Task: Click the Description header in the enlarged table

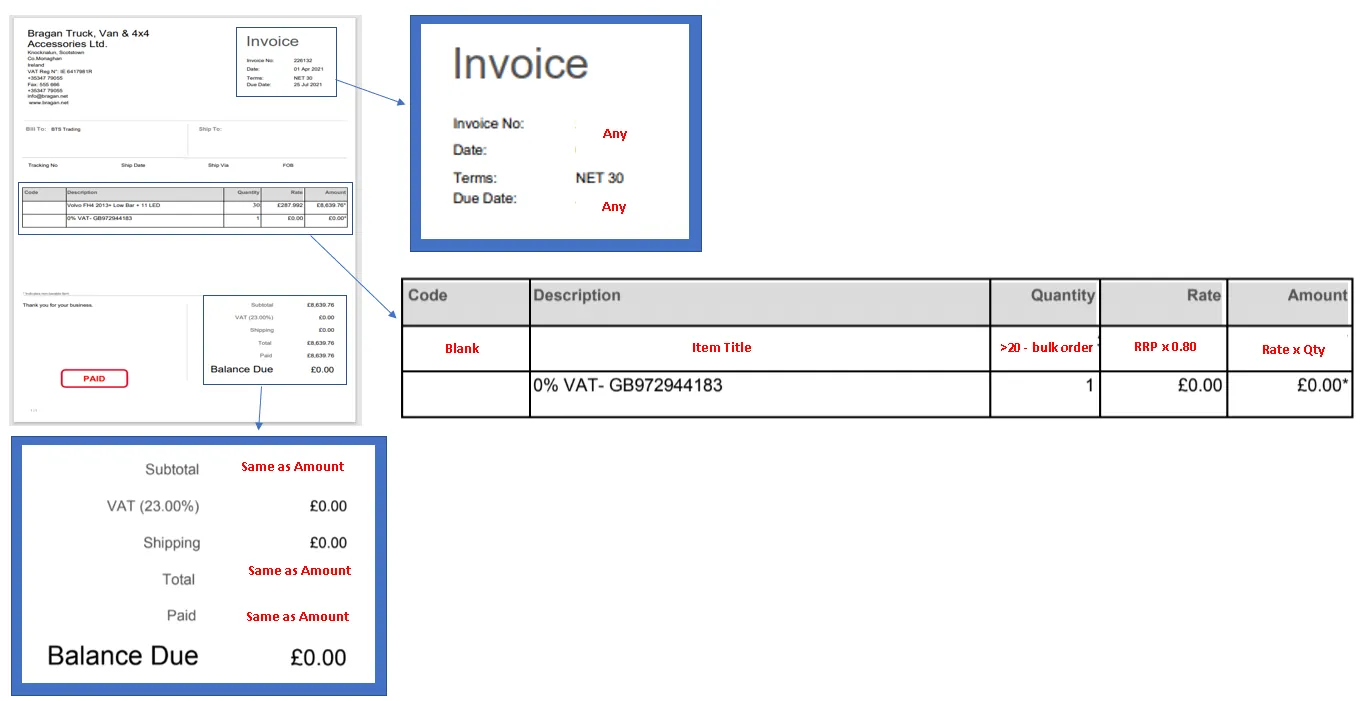Action: pos(577,295)
